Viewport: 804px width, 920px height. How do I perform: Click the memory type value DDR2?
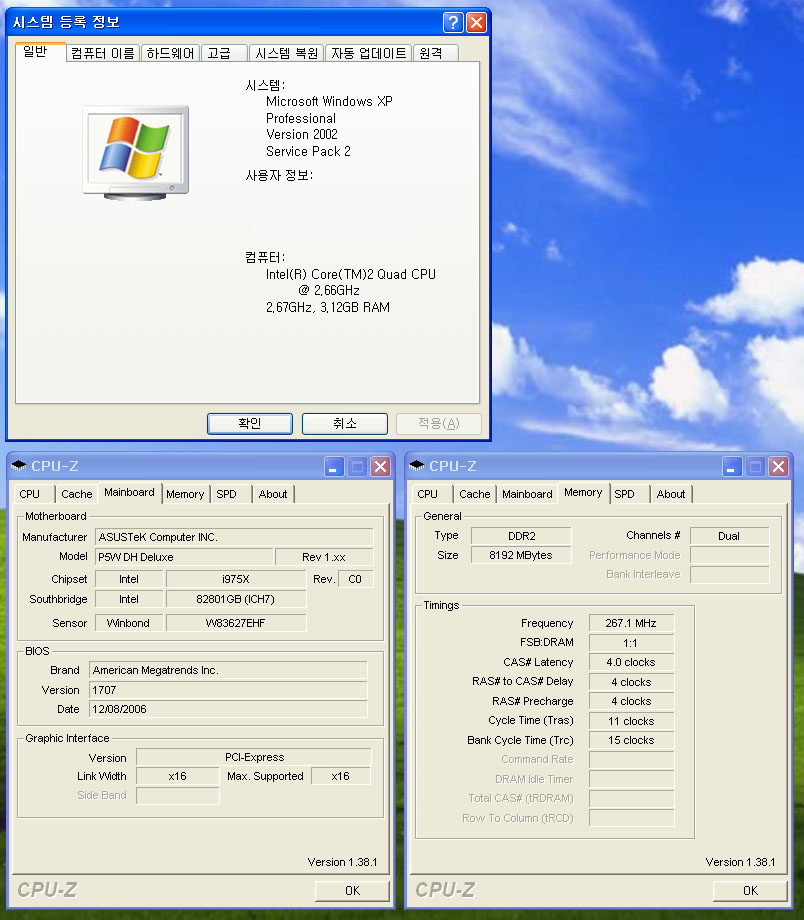521,536
